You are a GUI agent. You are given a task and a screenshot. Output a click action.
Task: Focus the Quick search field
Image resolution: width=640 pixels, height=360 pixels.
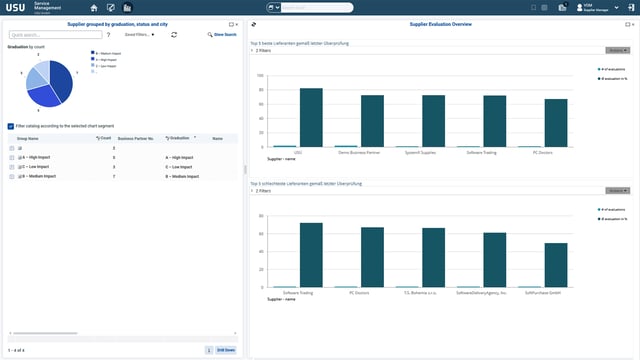(x=56, y=35)
